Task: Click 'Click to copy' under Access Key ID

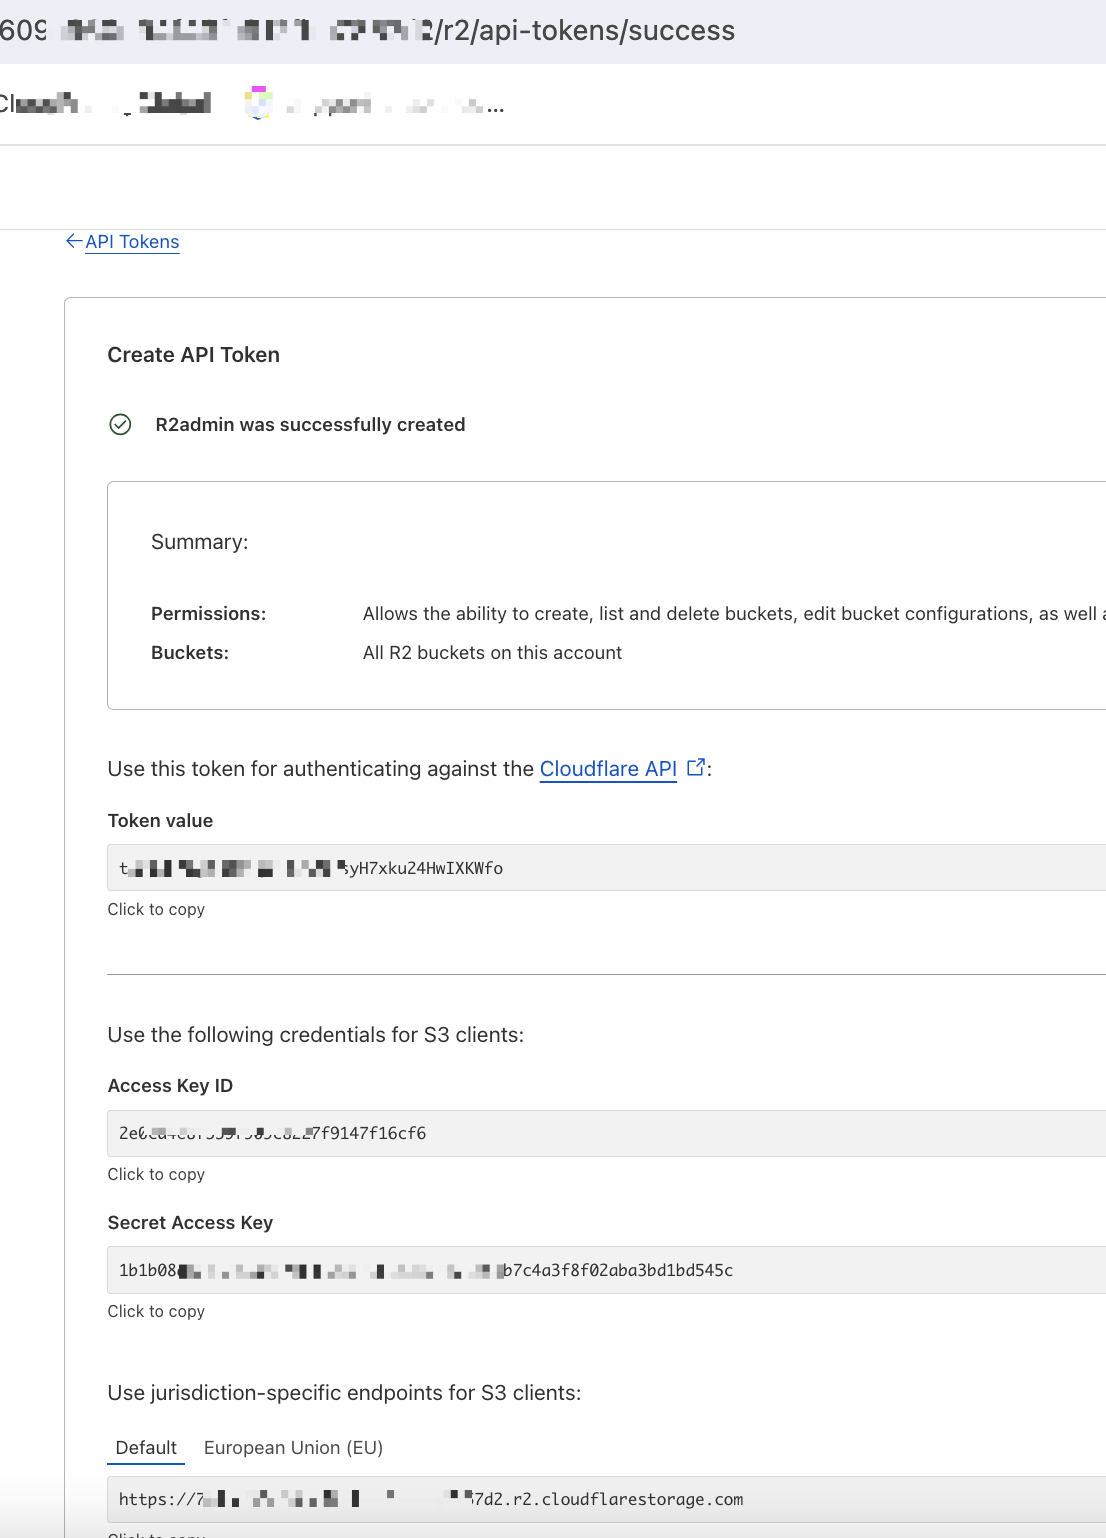Action: pyautogui.click(x=156, y=1174)
